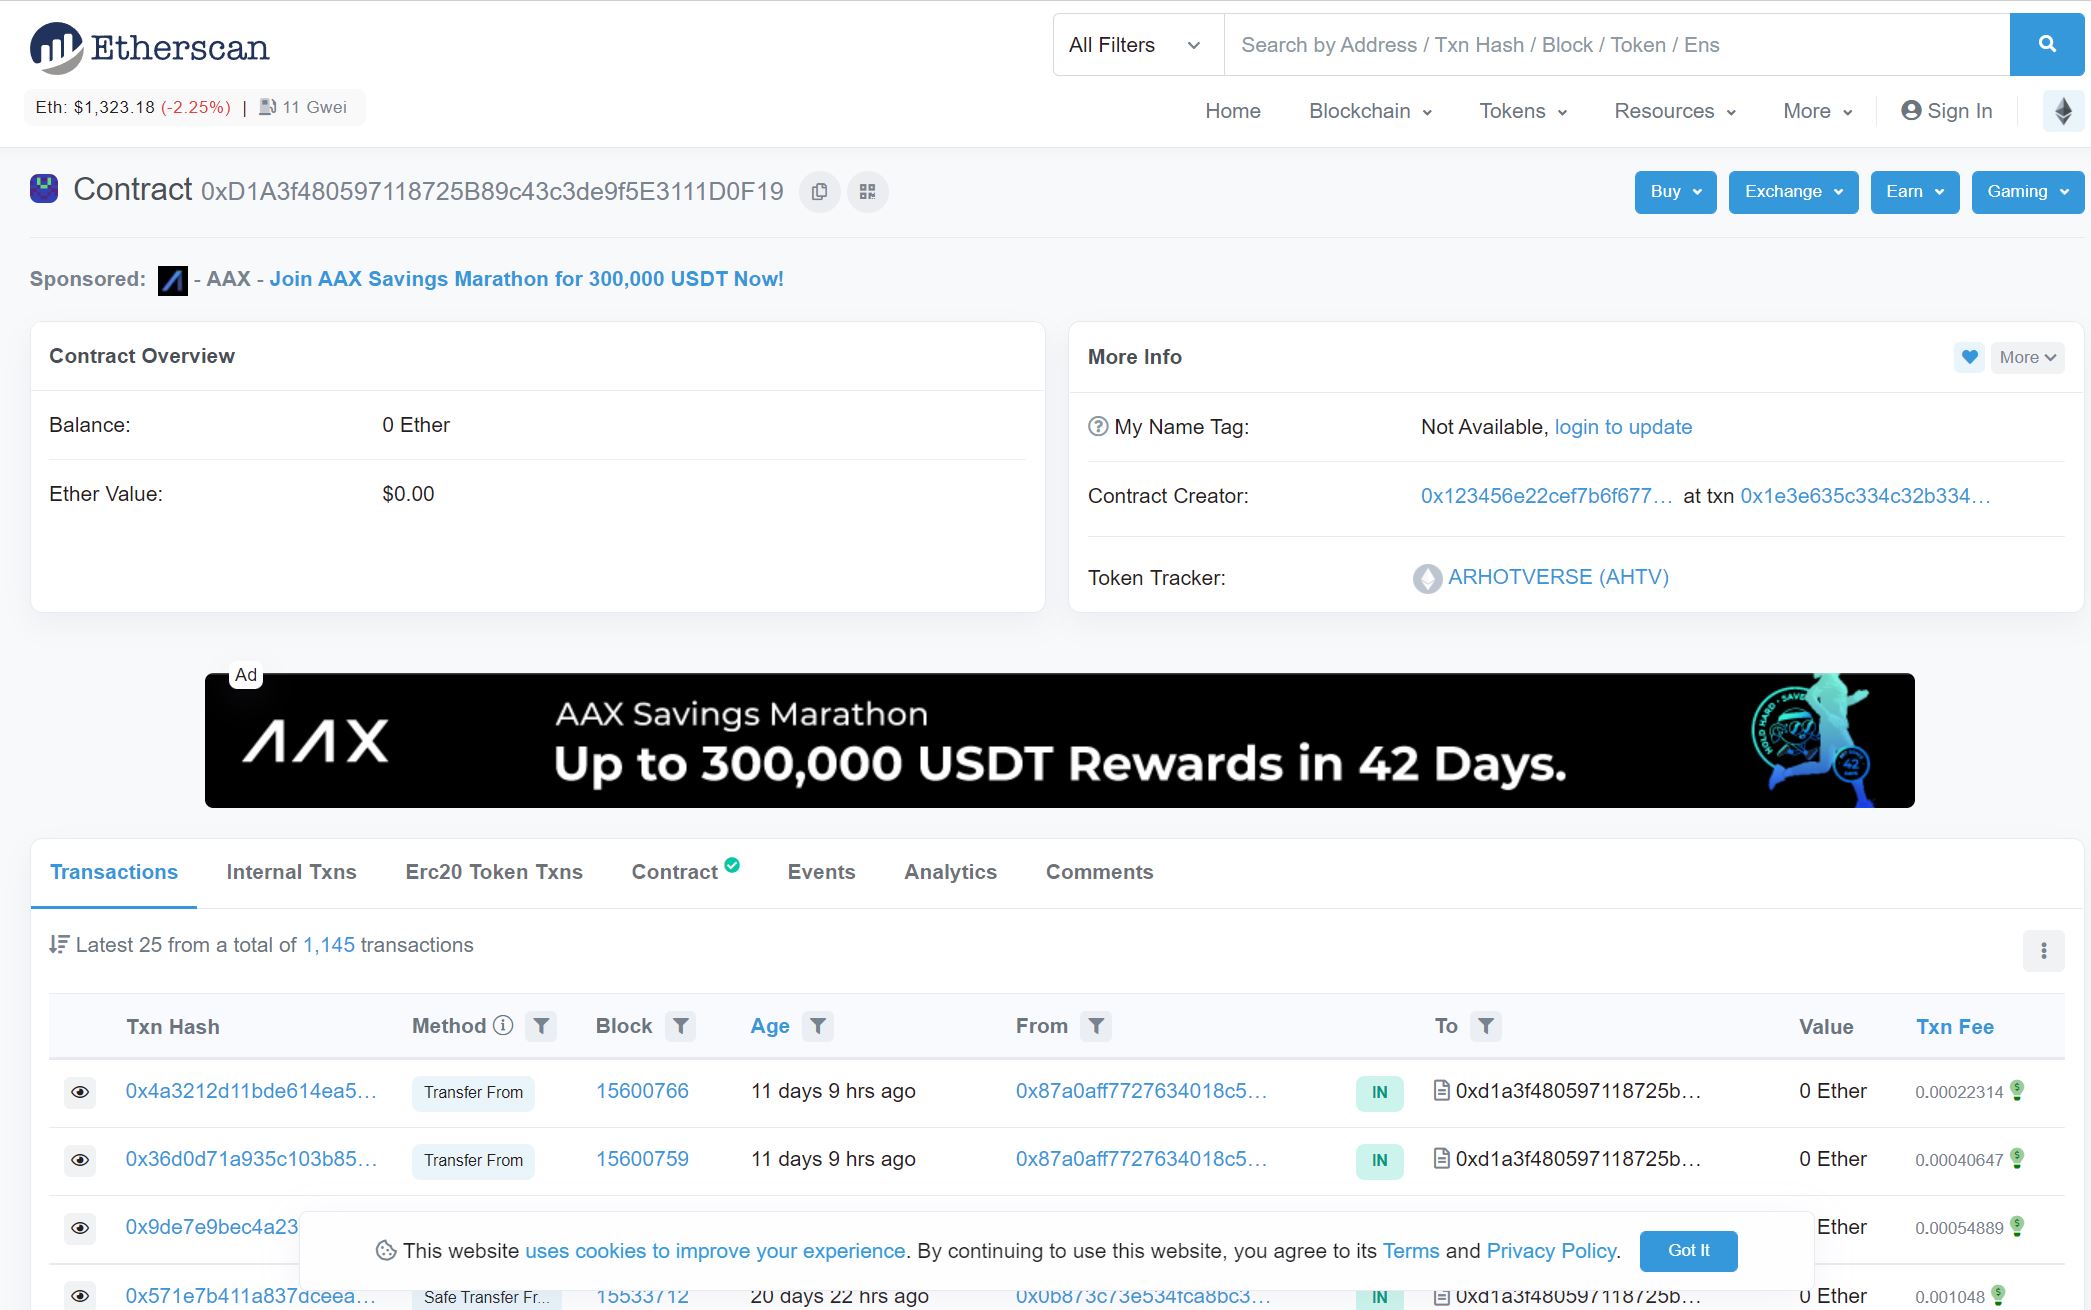
Task: Click the gas savings icon for fee 0.00040647
Action: (2017, 1158)
